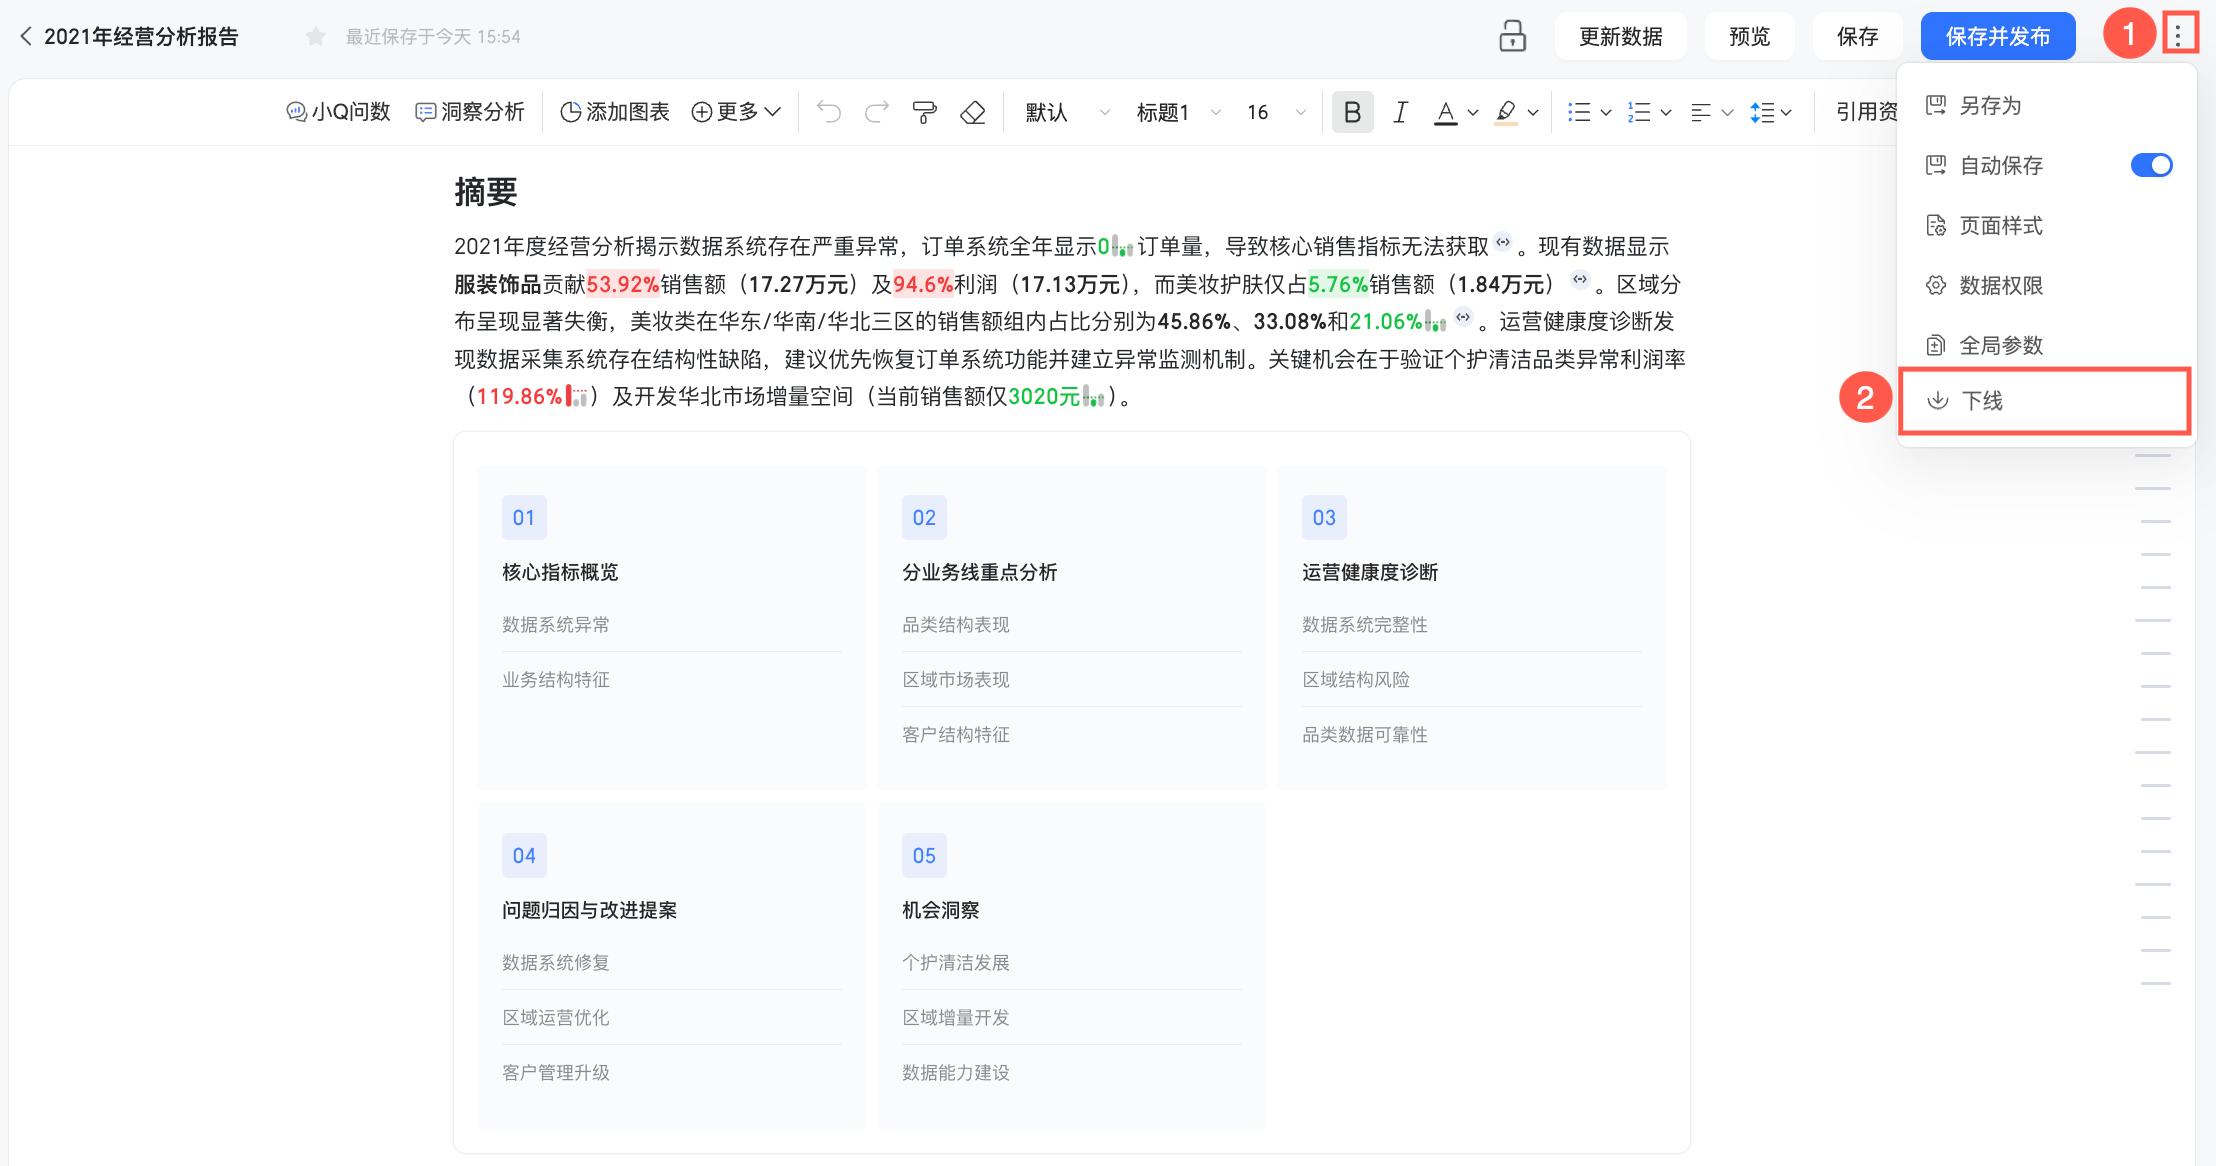Image resolution: width=2216 pixels, height=1166 pixels.
Task: Toggle bold formatting button
Action: [x=1352, y=112]
